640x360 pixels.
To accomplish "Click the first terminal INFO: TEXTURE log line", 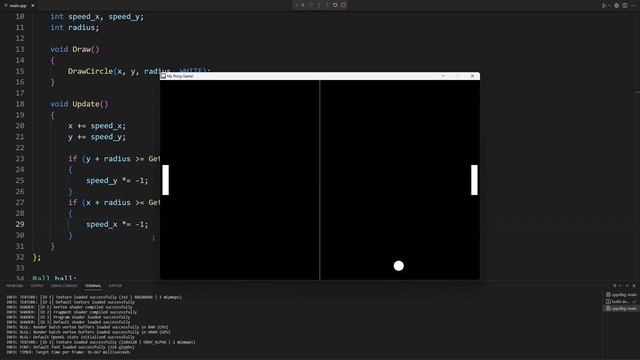I will click(94, 297).
